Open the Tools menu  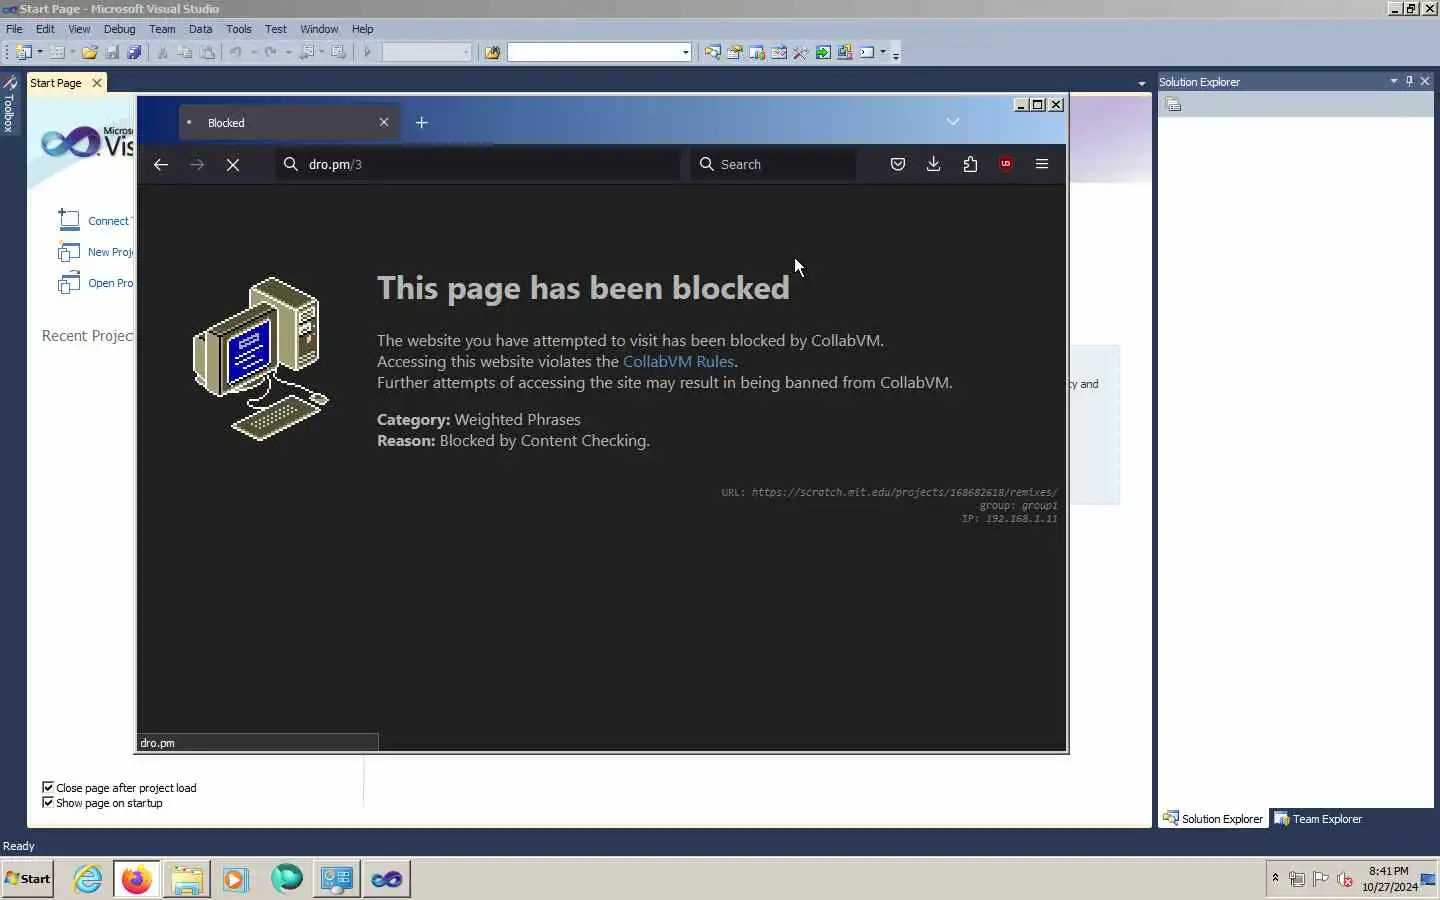[x=238, y=29]
